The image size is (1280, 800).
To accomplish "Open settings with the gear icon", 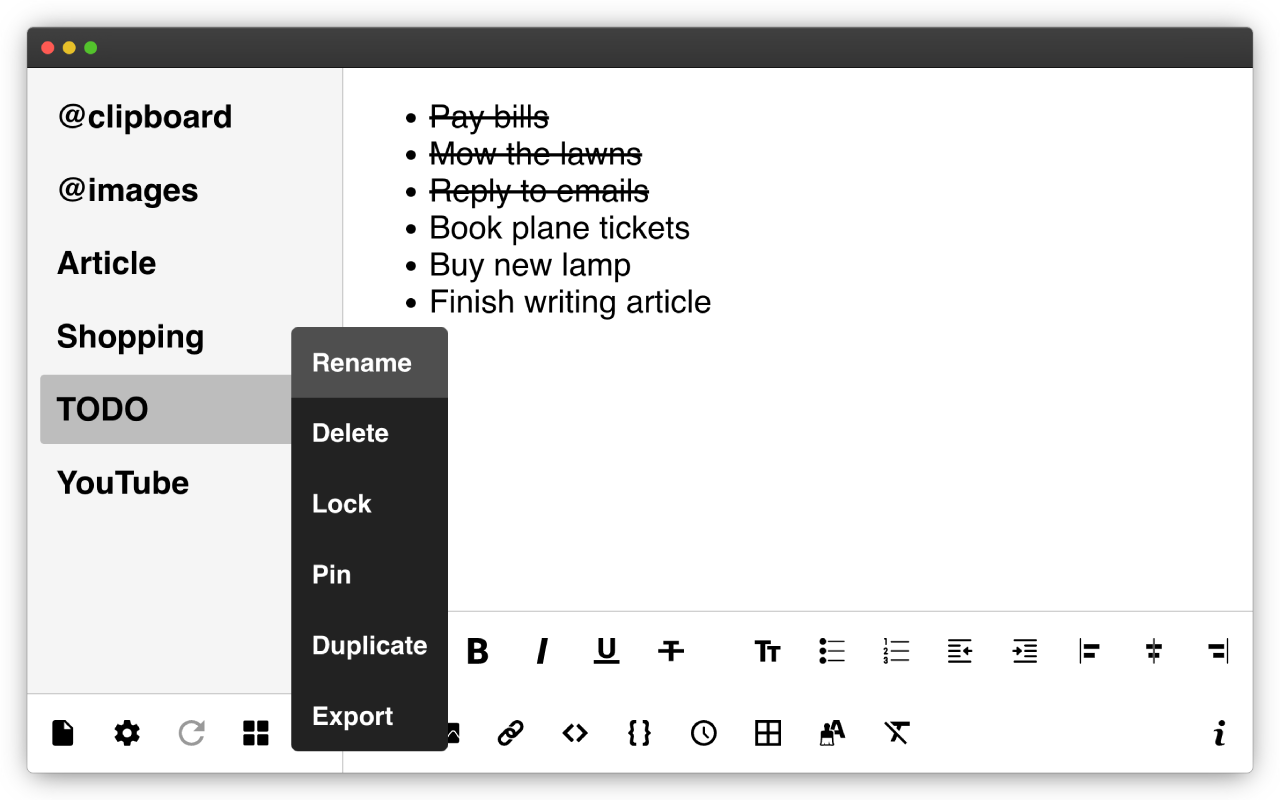I will [x=127, y=733].
